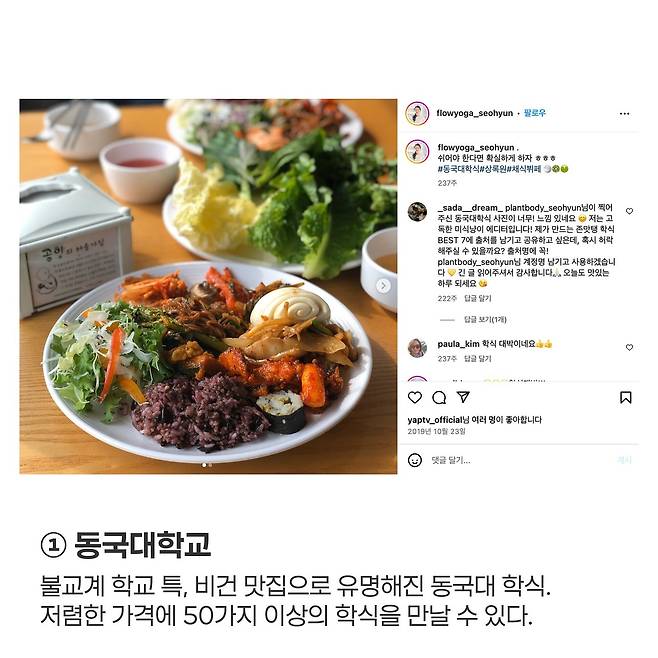Viewport: 658px width, 658px height.
Task: Like the paula_kim comment
Action: 629,347
